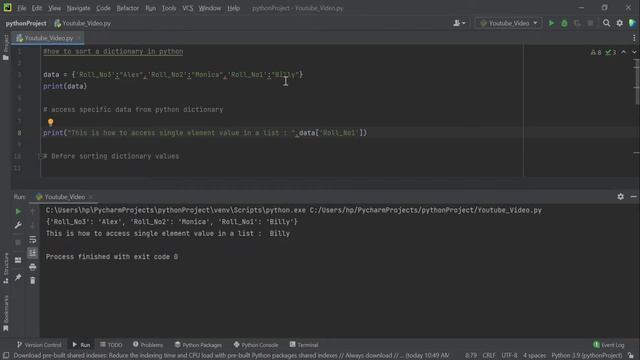Open the Project tool window sidebar
This screenshot has width=640, height=360.
(x=5, y=48)
